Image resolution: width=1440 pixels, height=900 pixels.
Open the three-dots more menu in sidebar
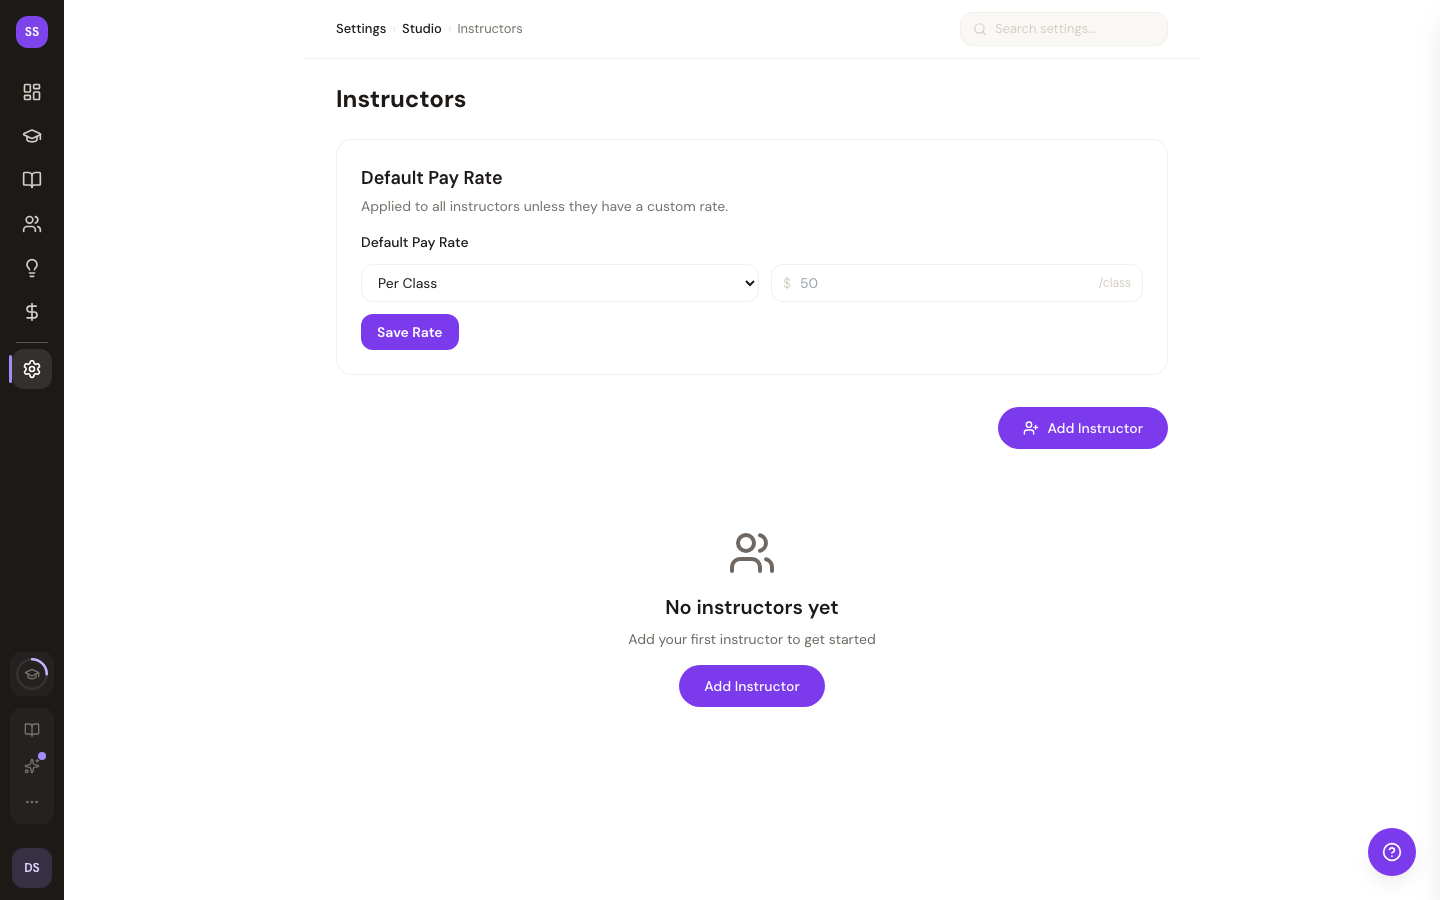click(x=32, y=802)
